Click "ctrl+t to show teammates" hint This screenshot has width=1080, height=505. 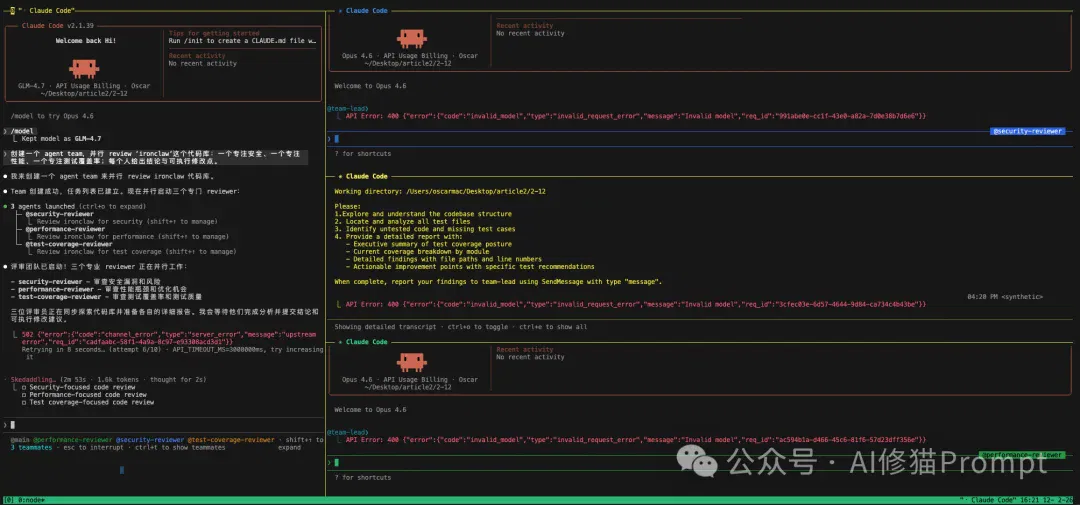pyautogui.click(x=180, y=447)
